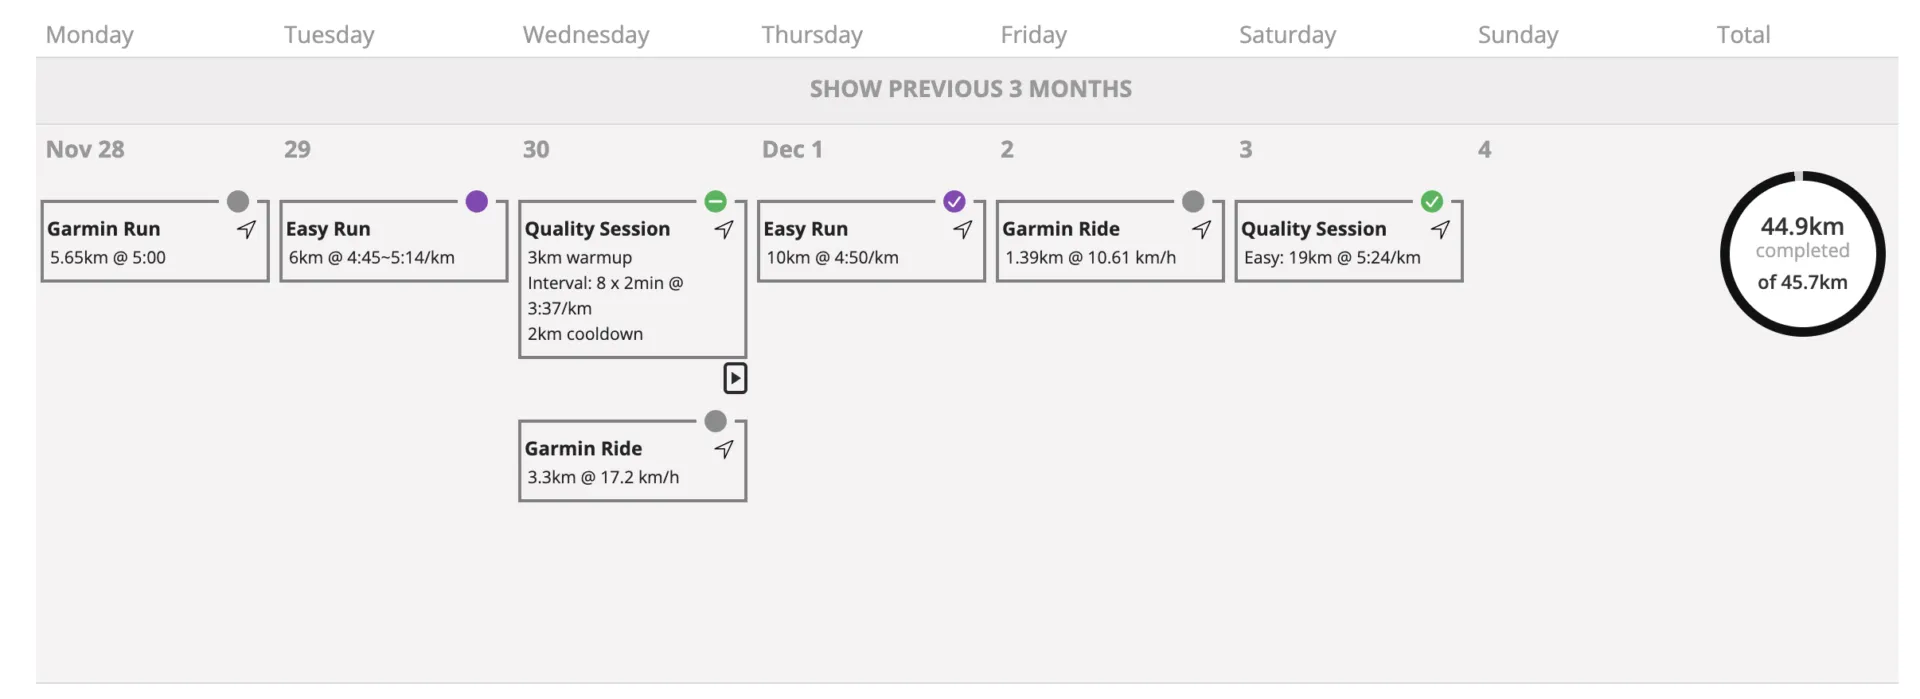Click gray status dot on Monday Garmin Run
1920x699 pixels.
pos(237,201)
